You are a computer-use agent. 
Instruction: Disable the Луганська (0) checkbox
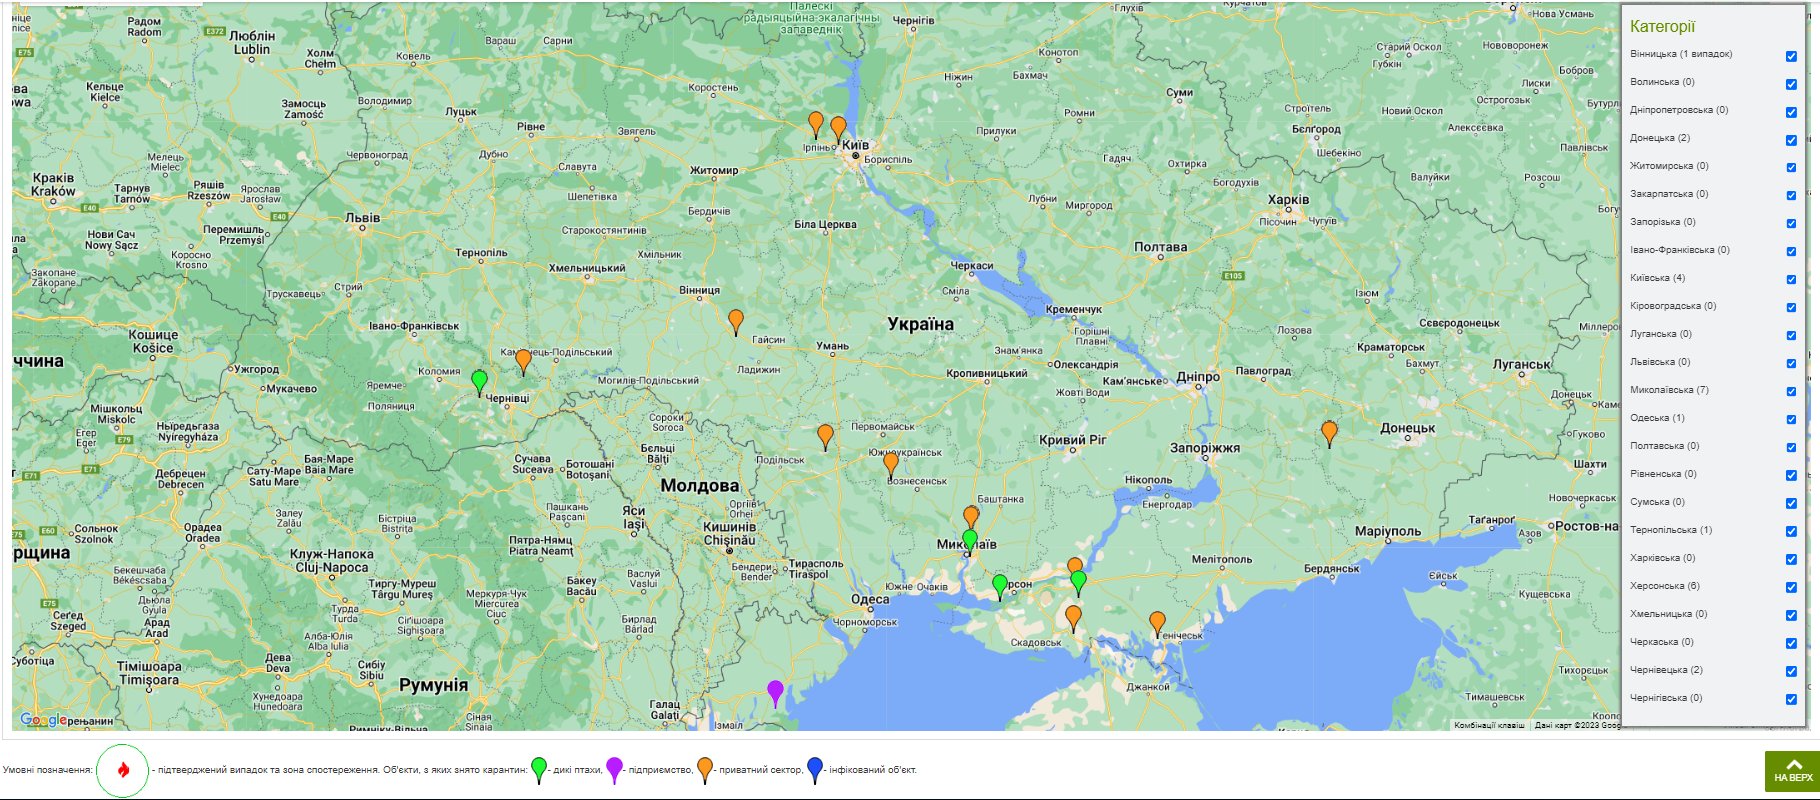1791,336
